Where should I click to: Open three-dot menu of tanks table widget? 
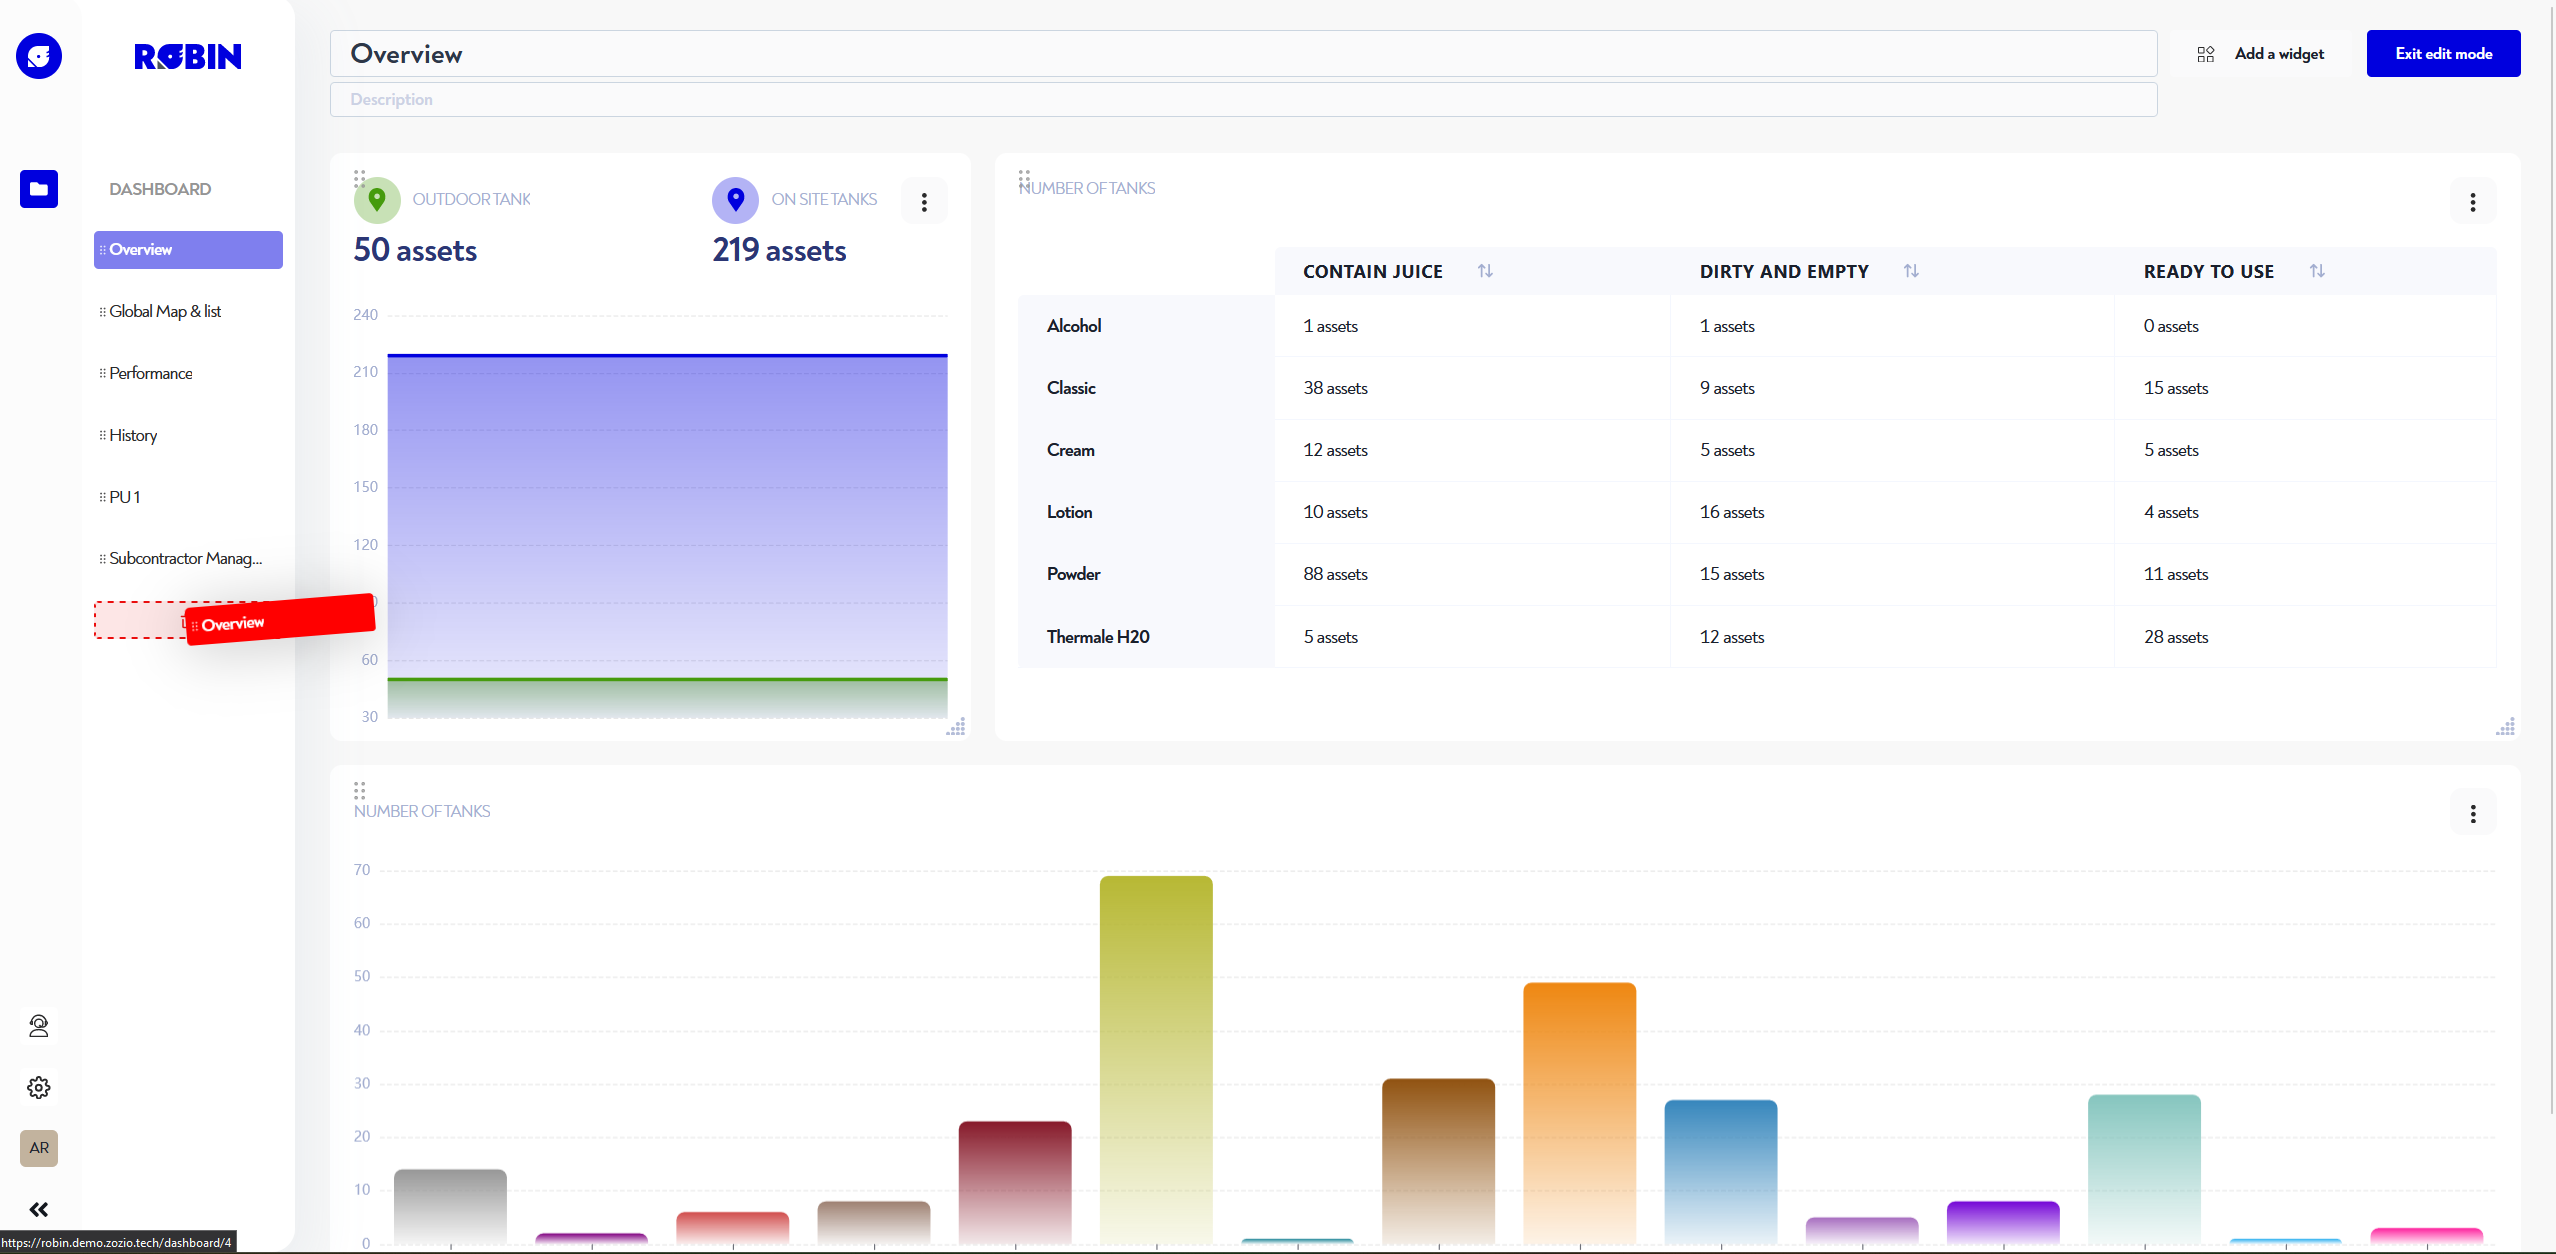point(2473,202)
